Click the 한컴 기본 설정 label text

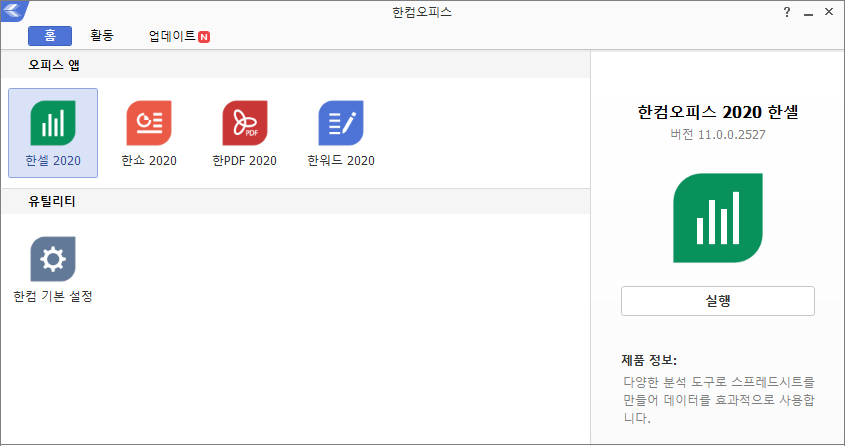click(53, 296)
